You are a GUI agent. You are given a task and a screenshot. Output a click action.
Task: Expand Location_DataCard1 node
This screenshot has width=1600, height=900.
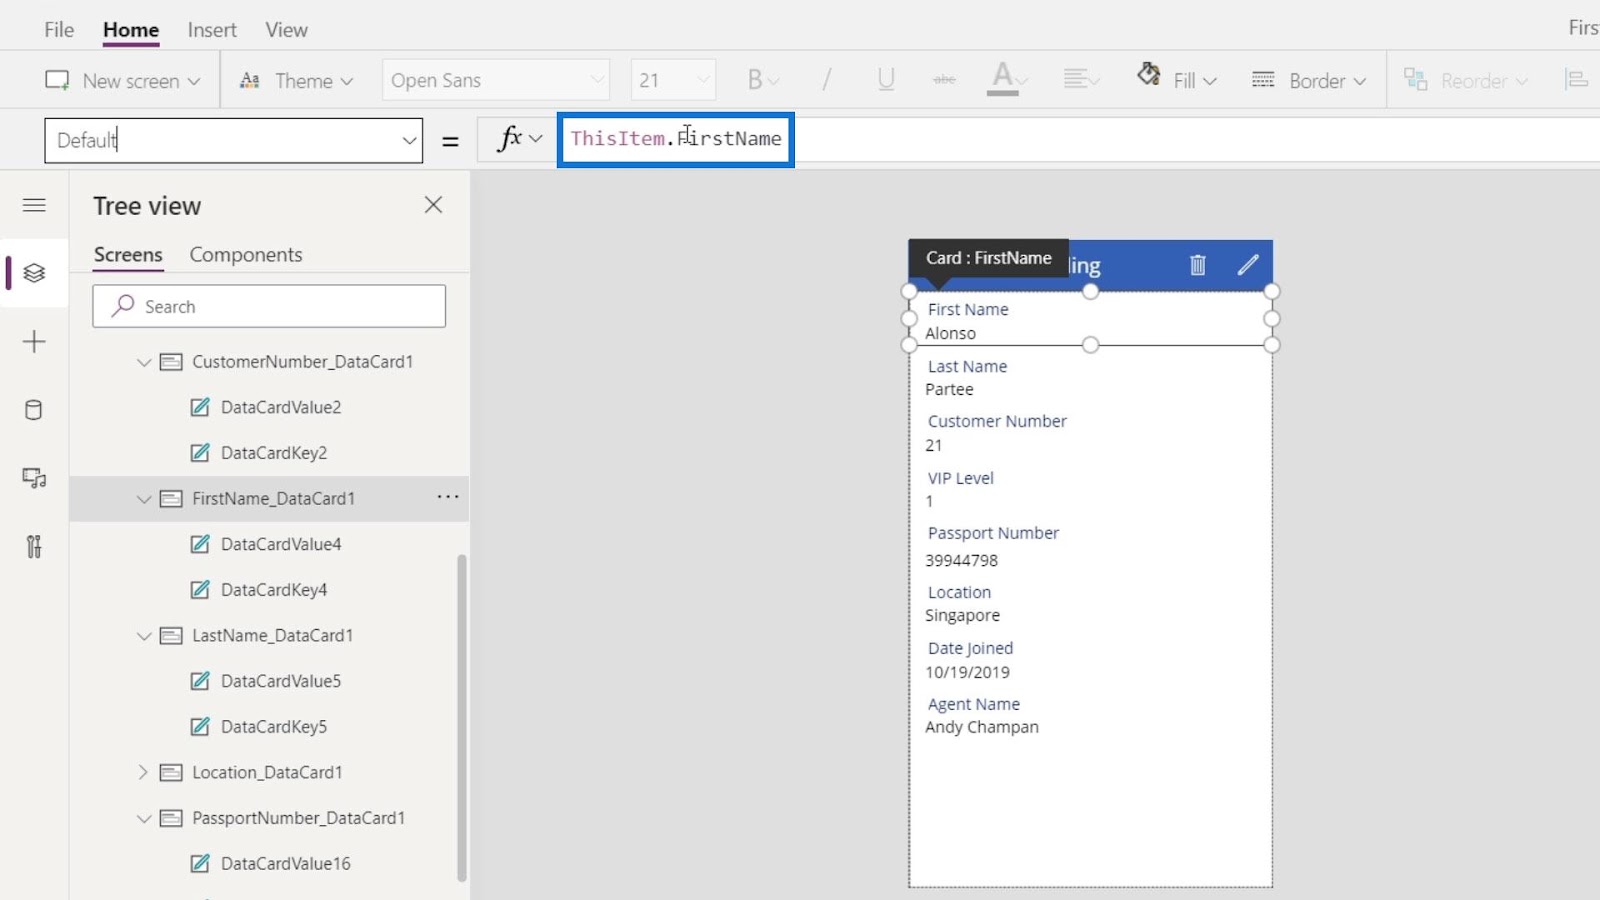pos(144,772)
